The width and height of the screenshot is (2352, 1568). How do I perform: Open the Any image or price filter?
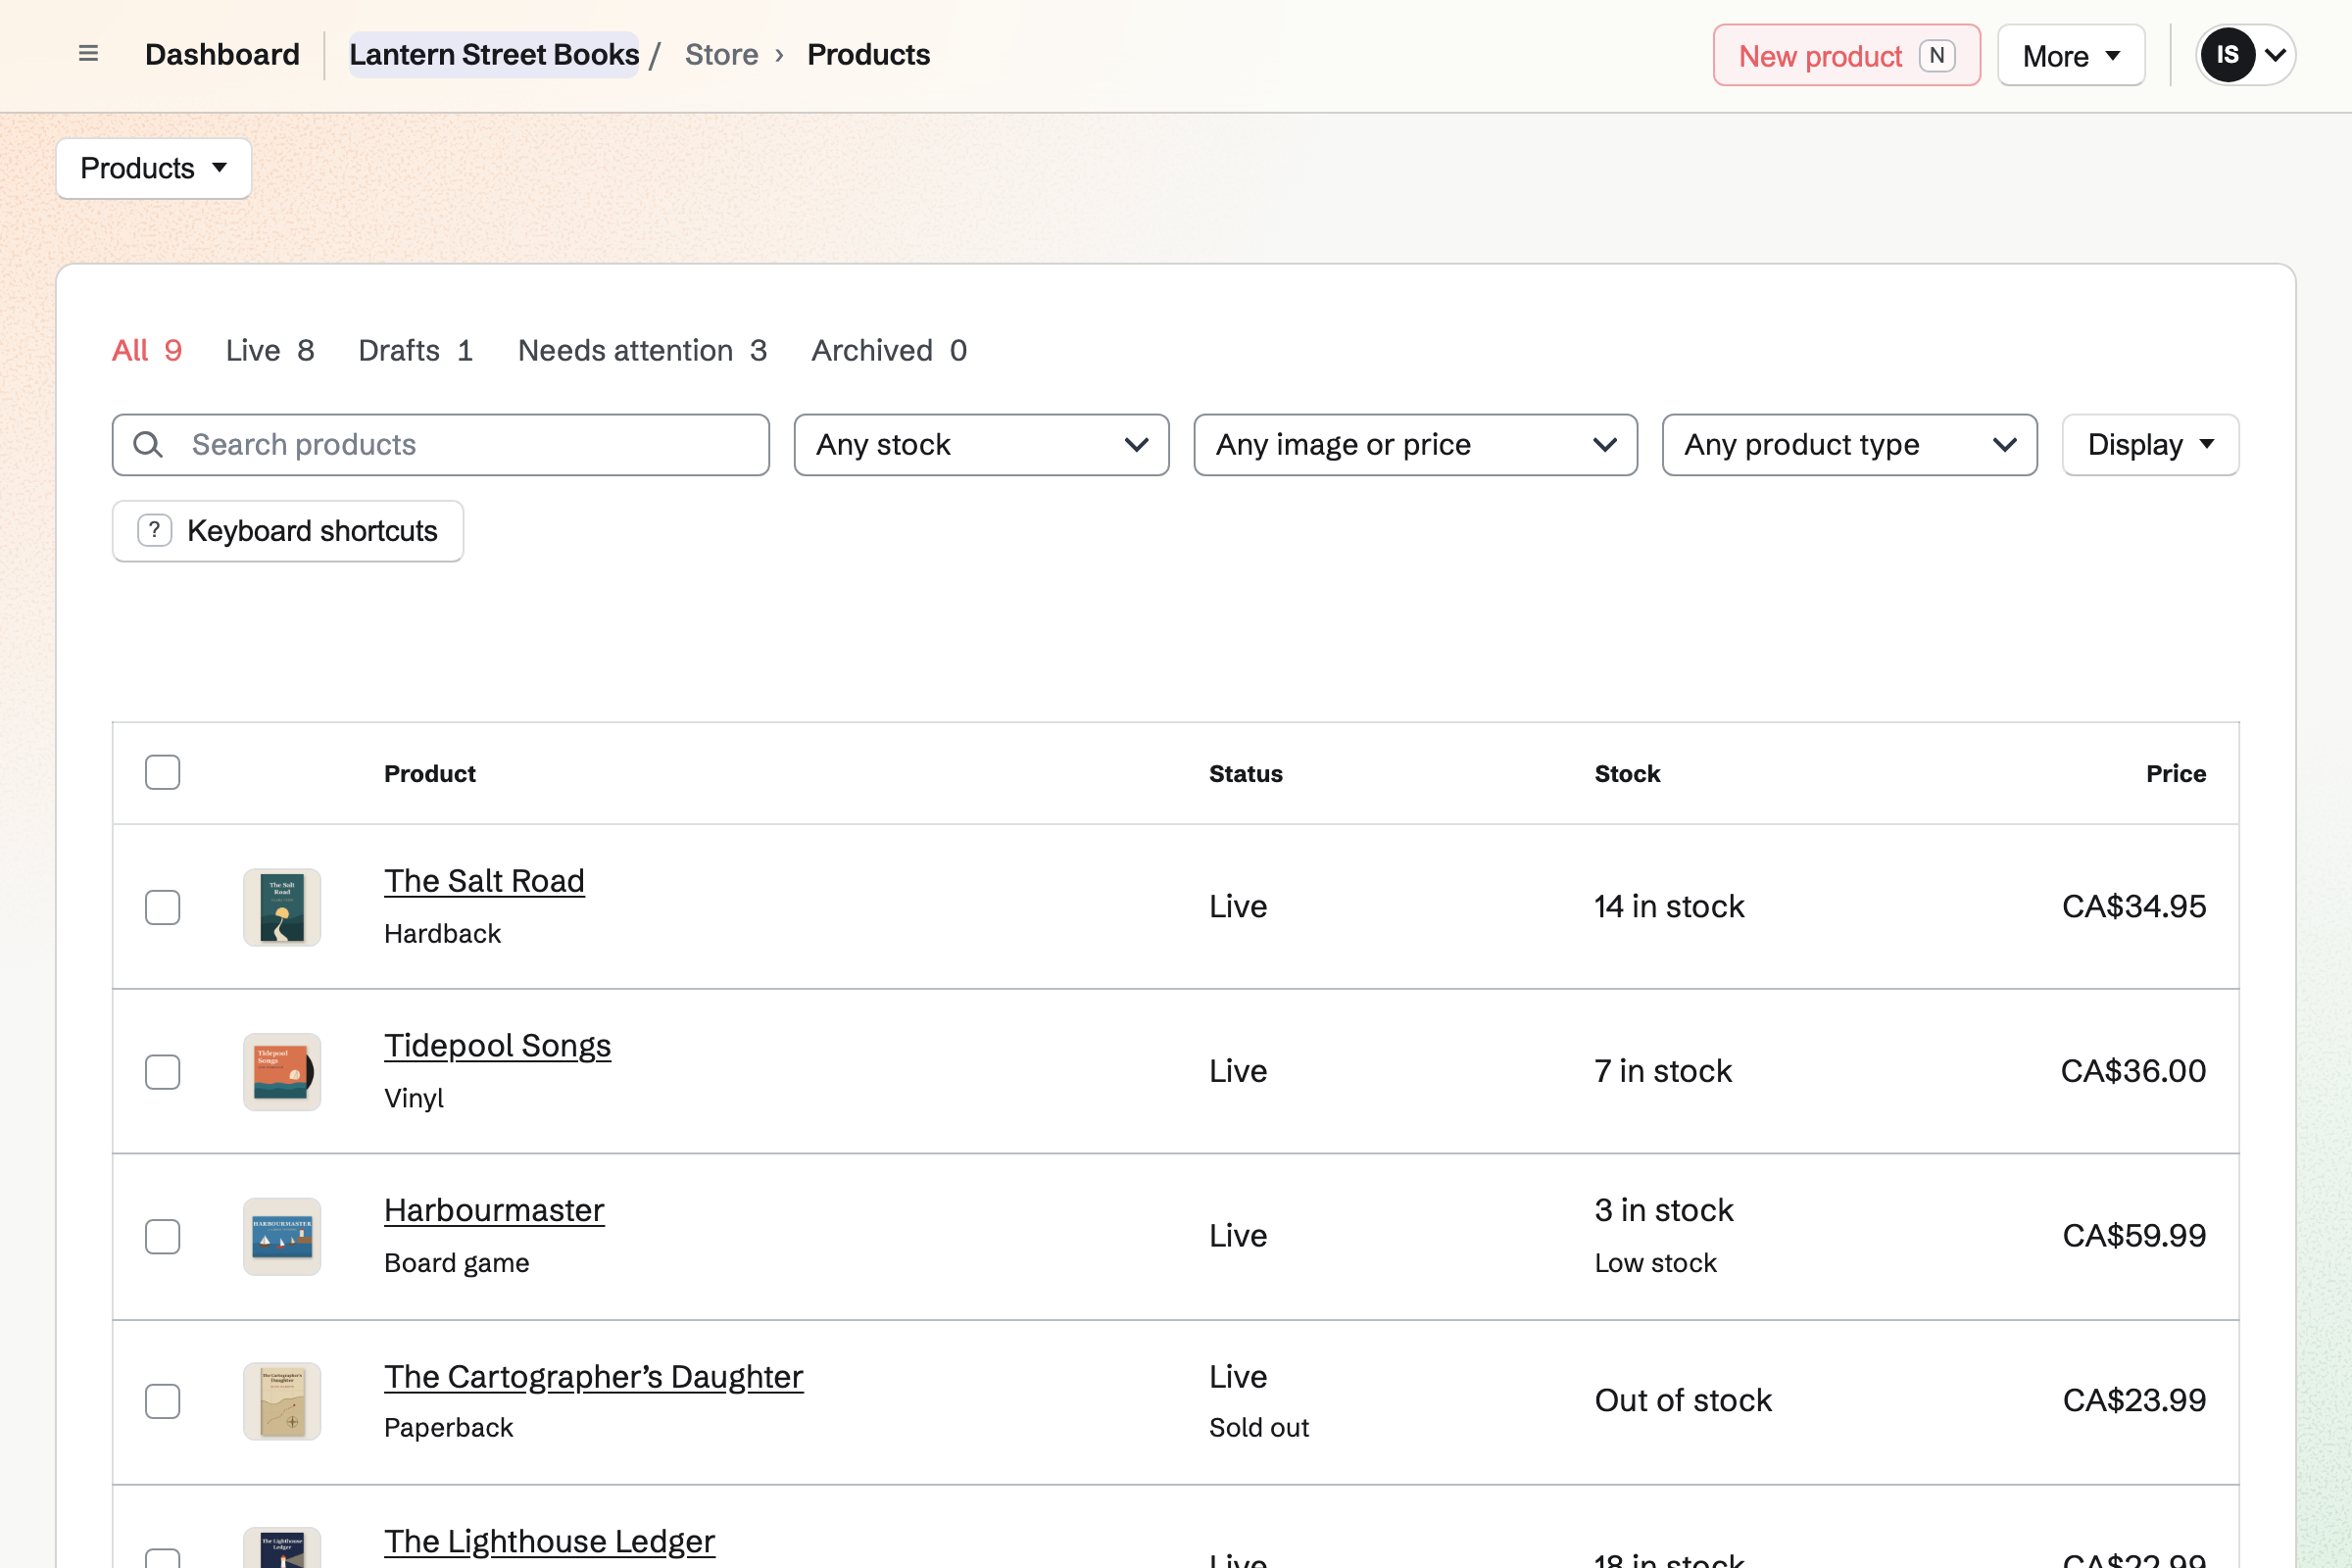tap(1415, 445)
